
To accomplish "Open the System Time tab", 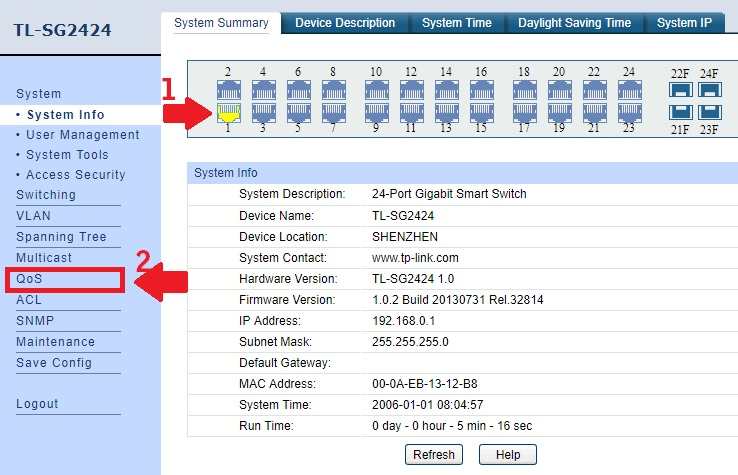I will (x=457, y=23).
